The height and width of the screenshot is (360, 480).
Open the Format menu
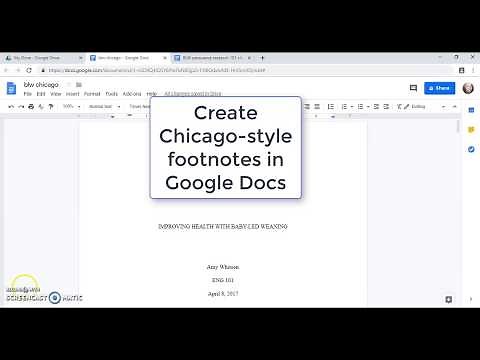click(x=92, y=94)
